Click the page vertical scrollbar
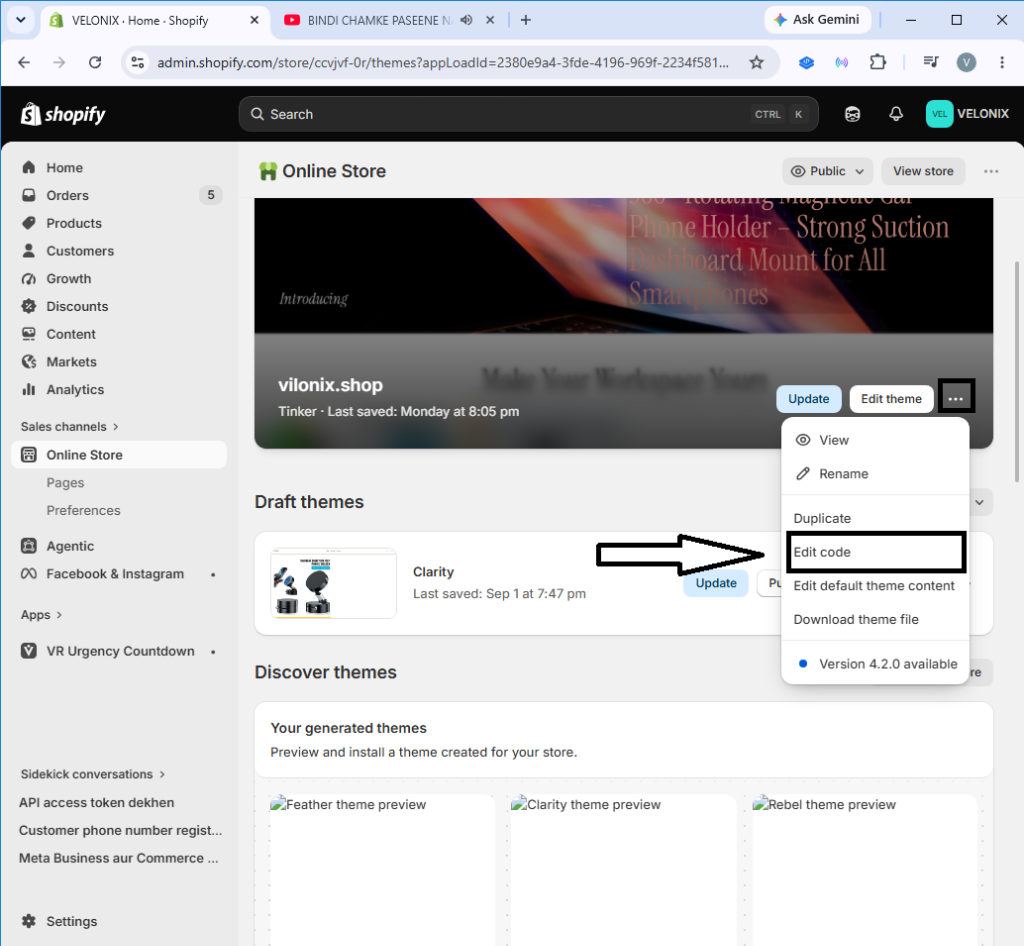The image size is (1024, 946). point(1017,372)
